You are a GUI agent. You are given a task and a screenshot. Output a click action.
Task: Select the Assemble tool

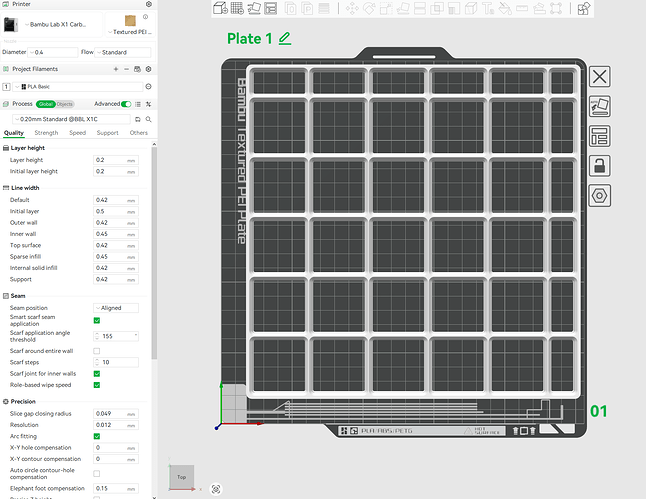click(539, 8)
